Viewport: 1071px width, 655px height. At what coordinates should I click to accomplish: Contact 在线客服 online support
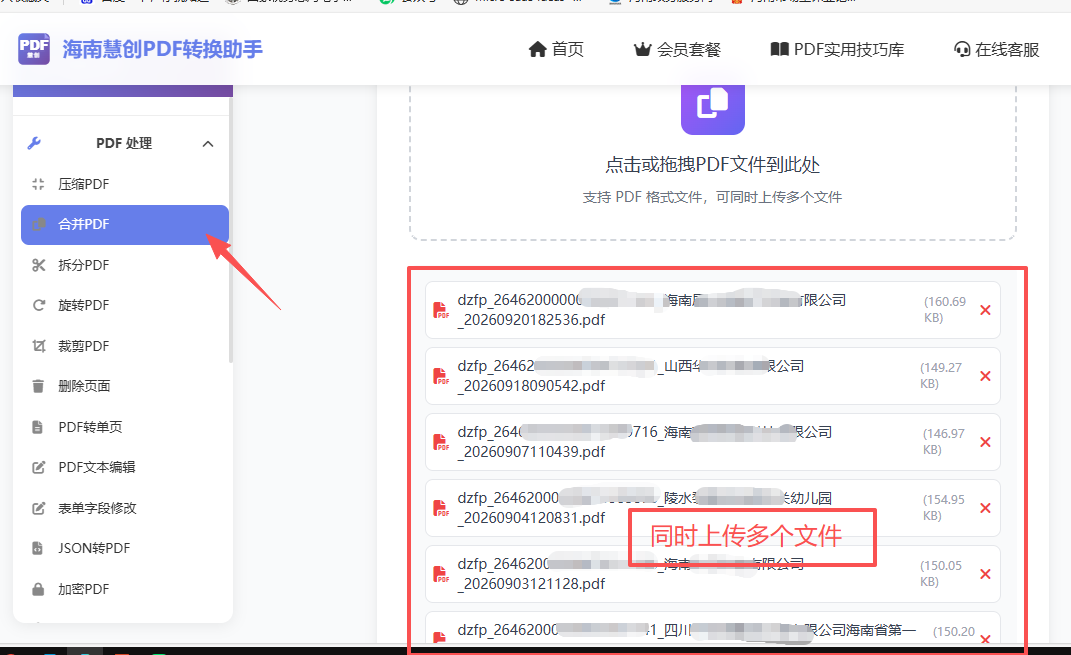(997, 49)
